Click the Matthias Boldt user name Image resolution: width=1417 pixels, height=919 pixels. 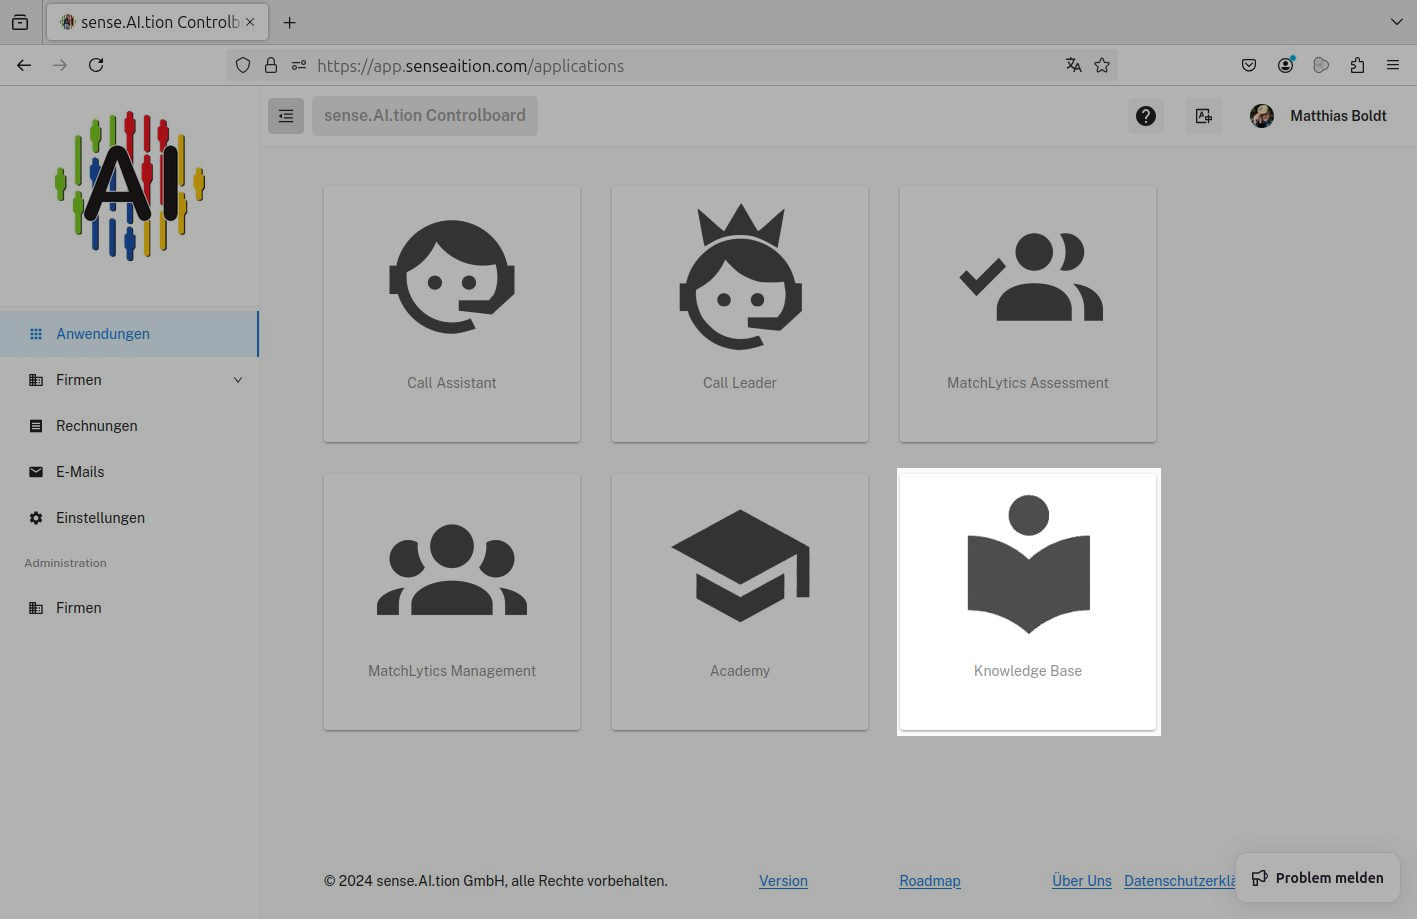pyautogui.click(x=1338, y=116)
